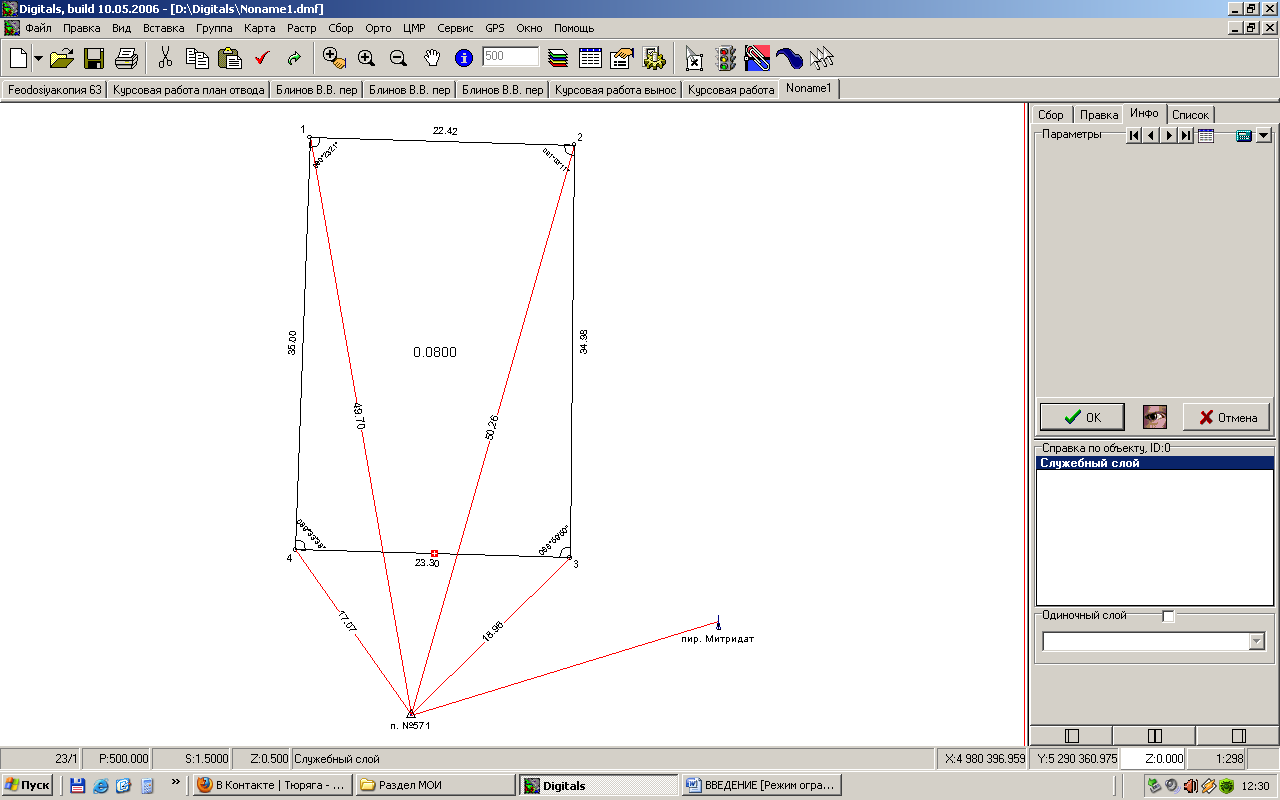Viewport: 1280px width, 800px height.
Task: Save the map with the floppy disk icon
Action: [94, 58]
